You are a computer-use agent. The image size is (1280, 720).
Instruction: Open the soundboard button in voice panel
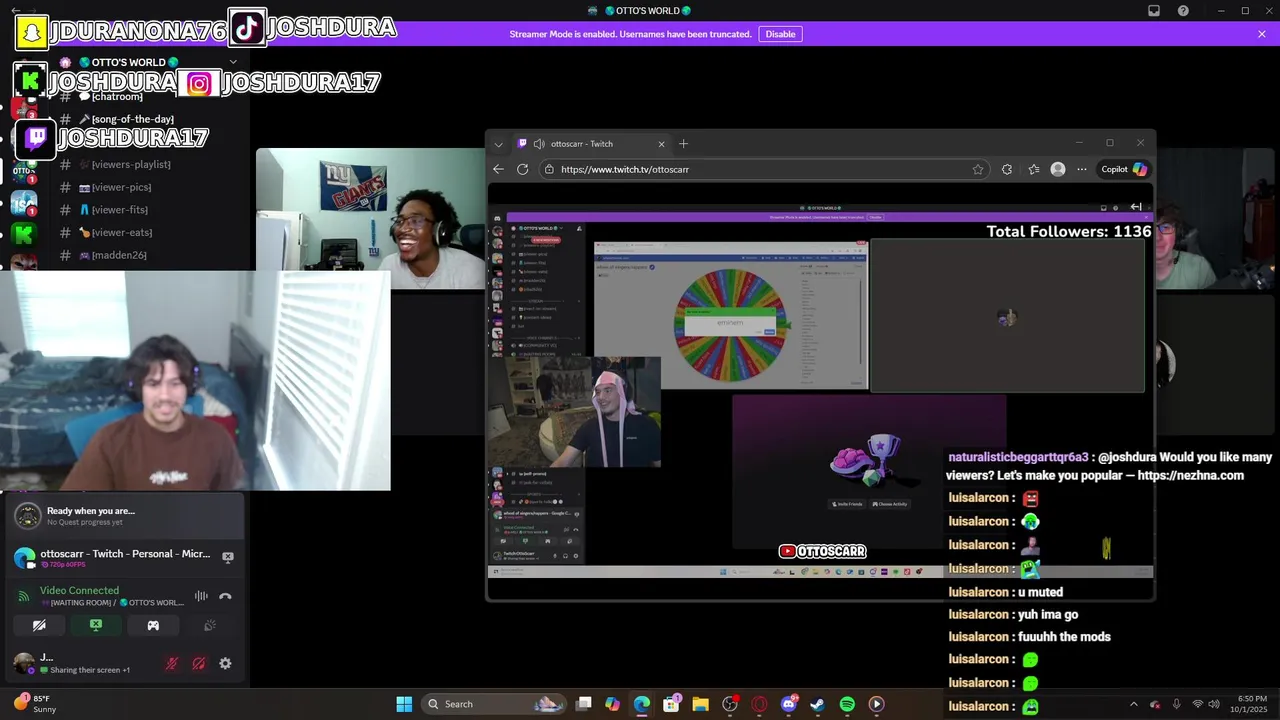click(210, 625)
